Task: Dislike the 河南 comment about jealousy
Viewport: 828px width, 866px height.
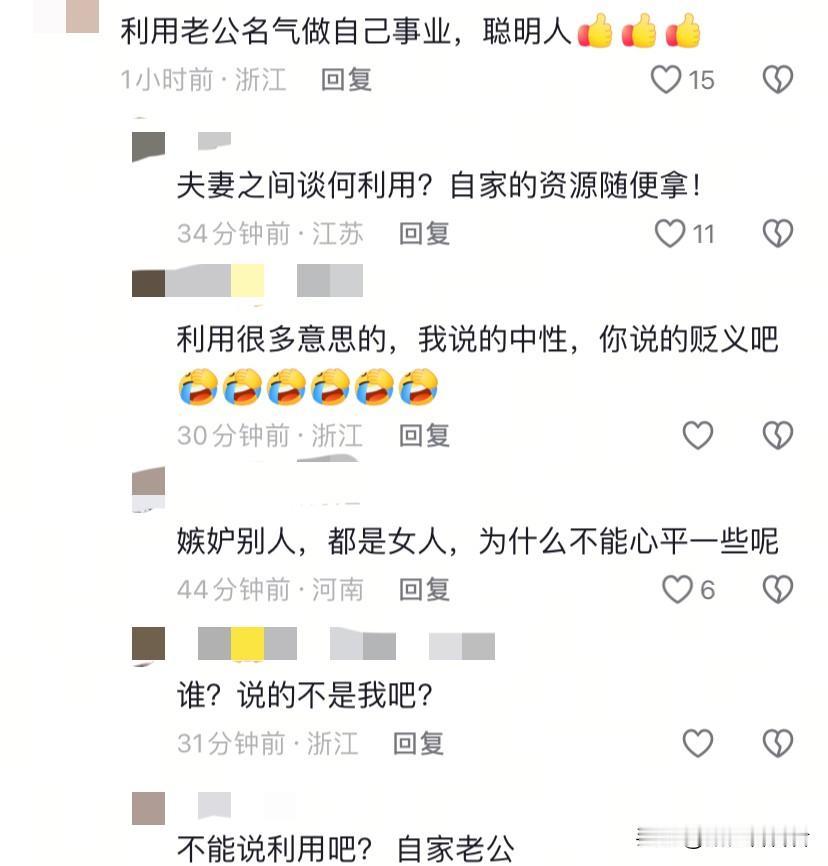Action: pos(778,589)
